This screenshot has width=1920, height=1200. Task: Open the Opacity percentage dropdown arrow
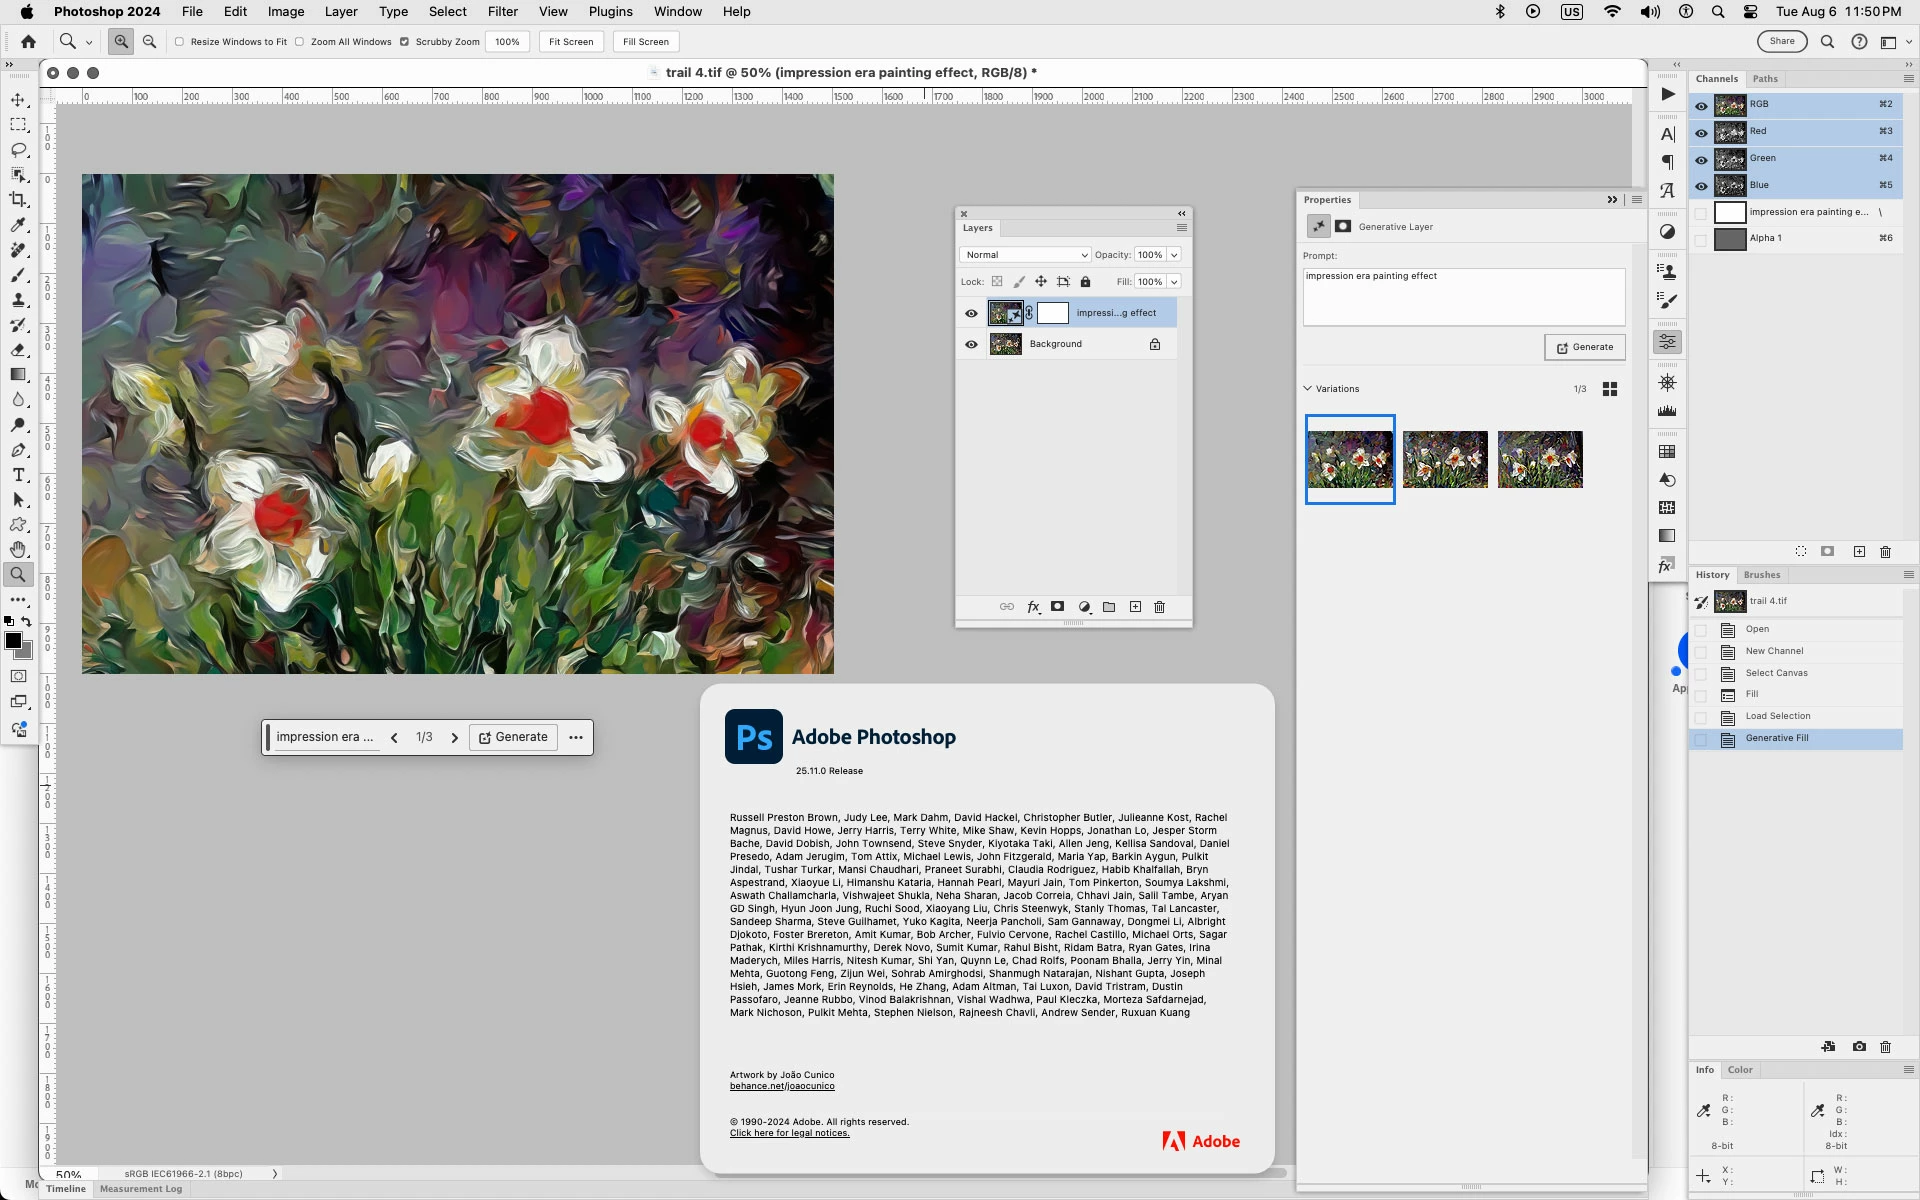1175,255
